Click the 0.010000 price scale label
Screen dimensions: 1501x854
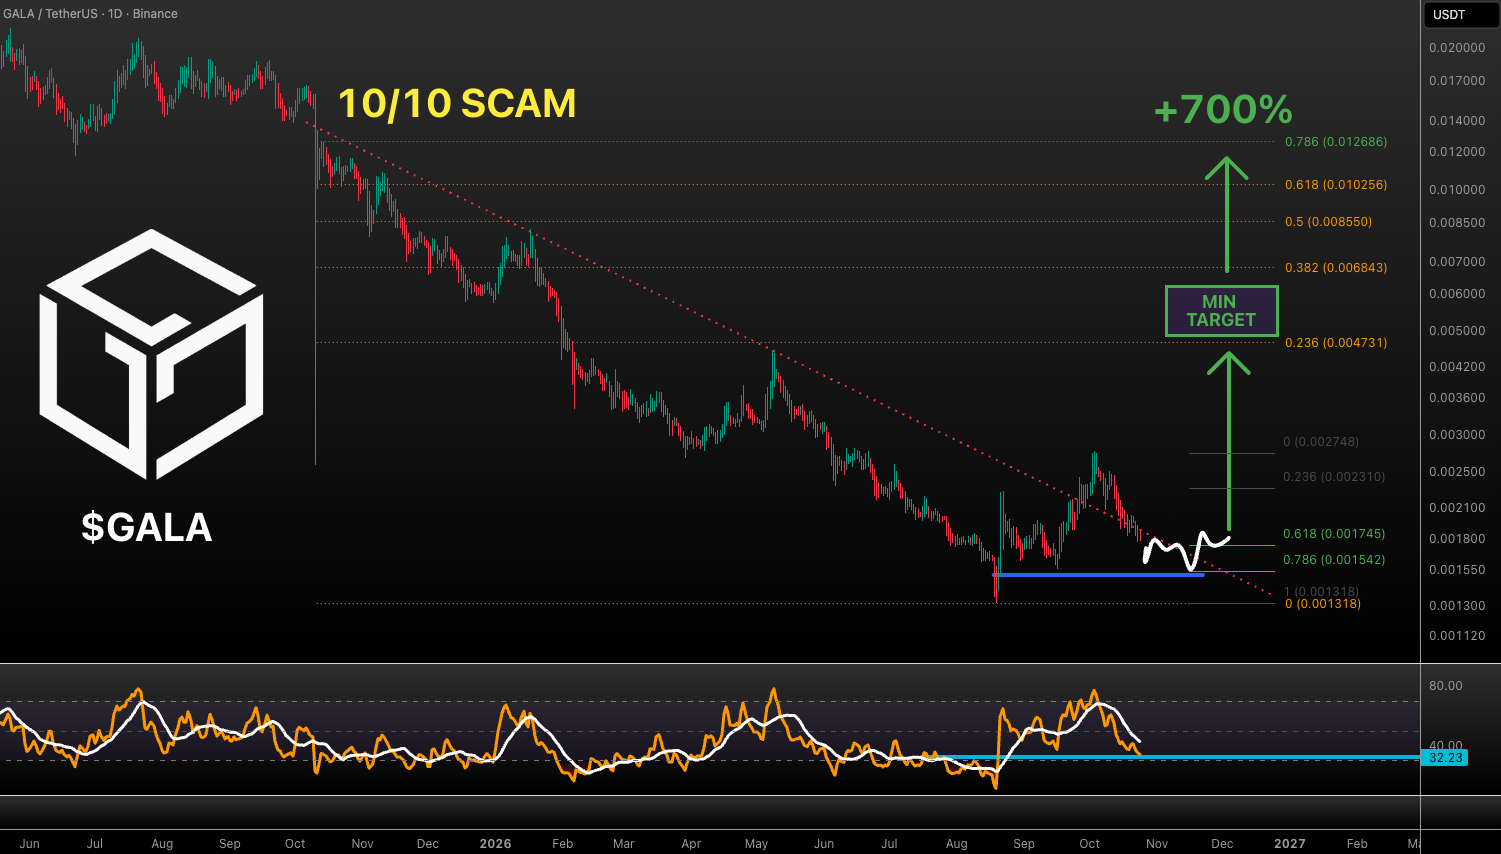click(1457, 190)
